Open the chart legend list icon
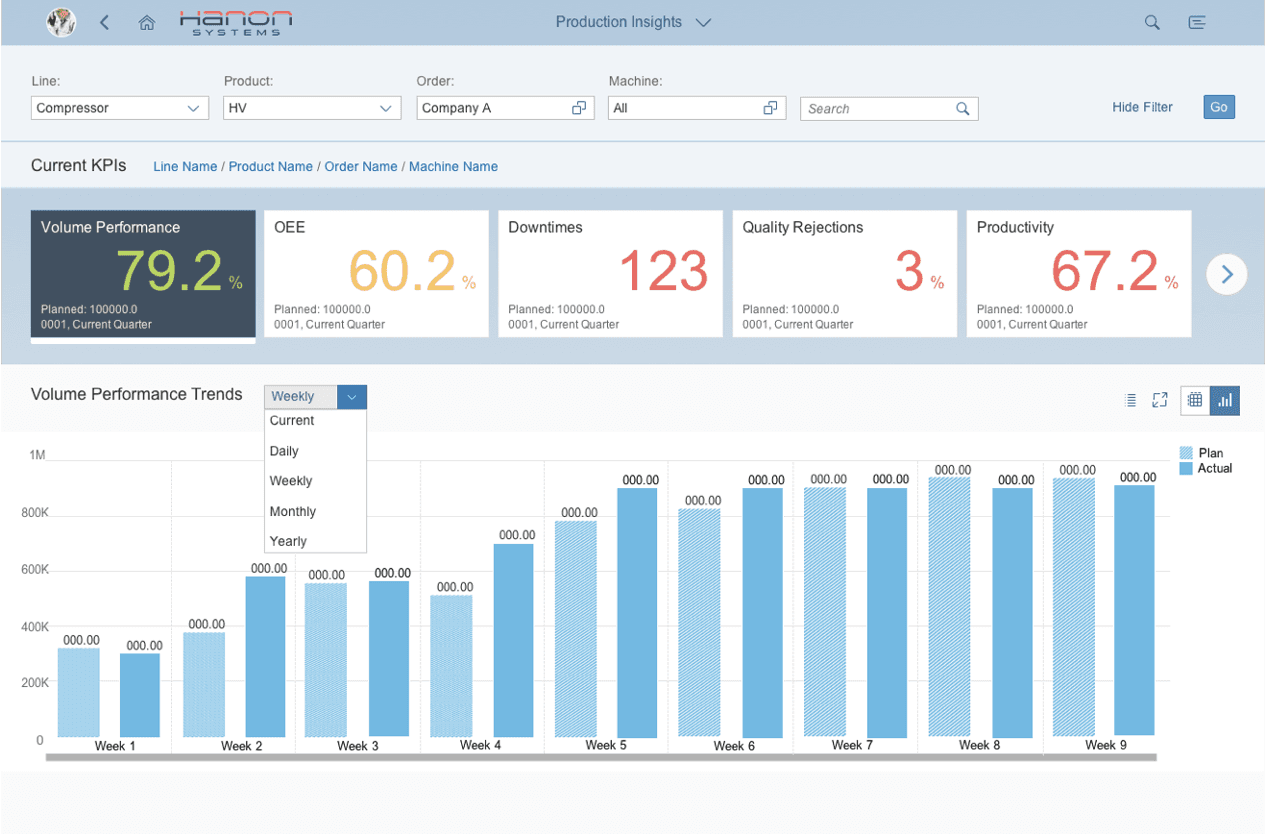Image resolution: width=1266 pixels, height=834 pixels. (x=1131, y=400)
